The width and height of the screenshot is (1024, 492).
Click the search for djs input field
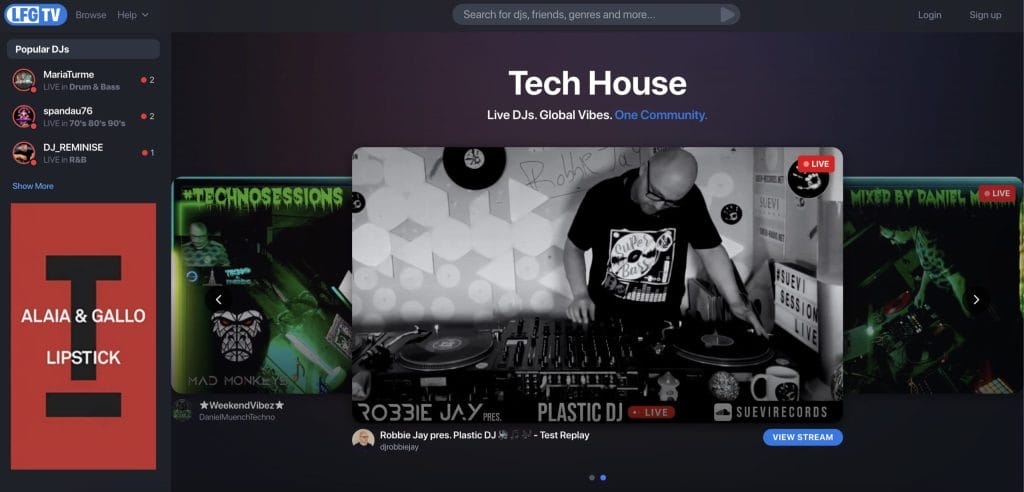[x=585, y=15]
